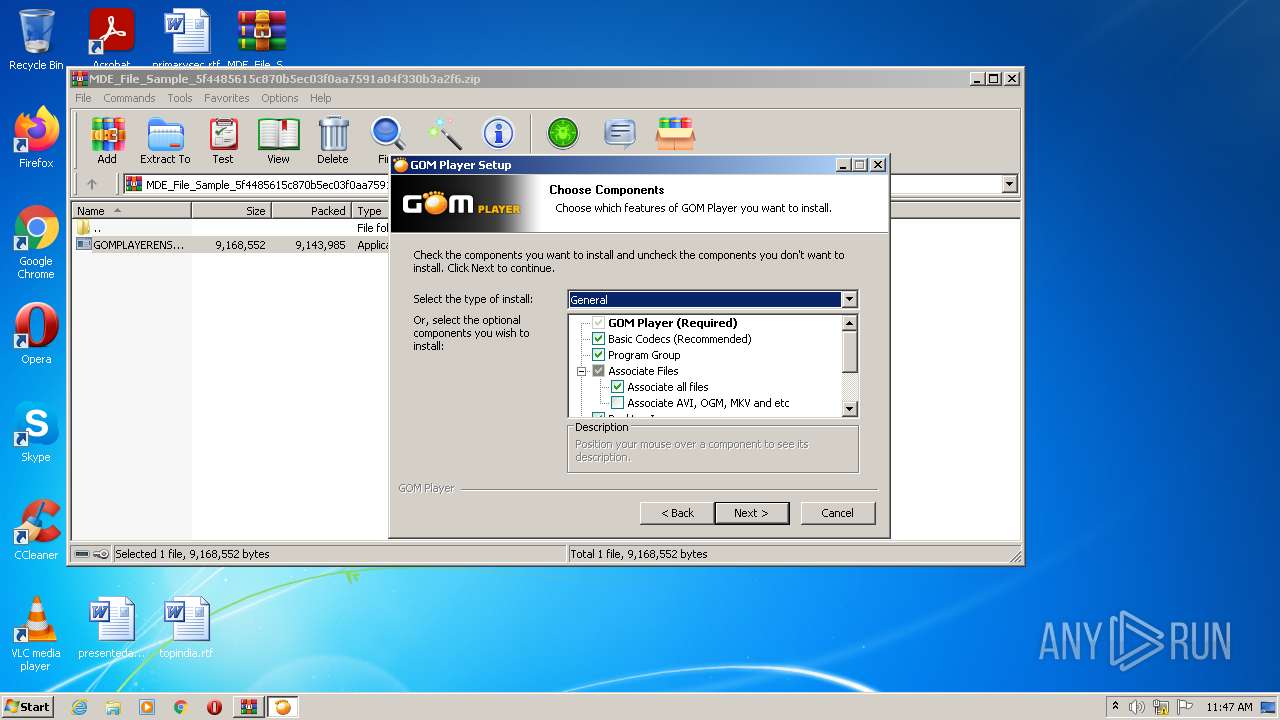Click the Extract To toolbar icon

165,140
